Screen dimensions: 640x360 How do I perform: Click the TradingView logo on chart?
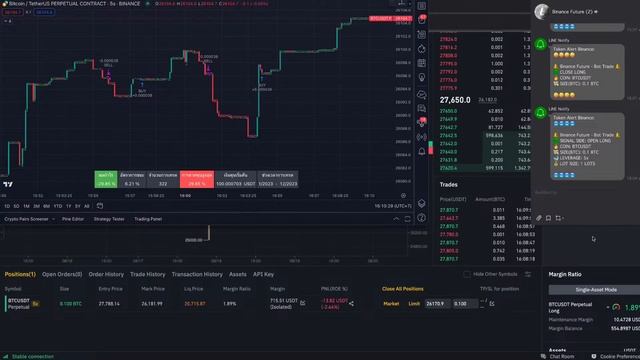click(x=8, y=184)
